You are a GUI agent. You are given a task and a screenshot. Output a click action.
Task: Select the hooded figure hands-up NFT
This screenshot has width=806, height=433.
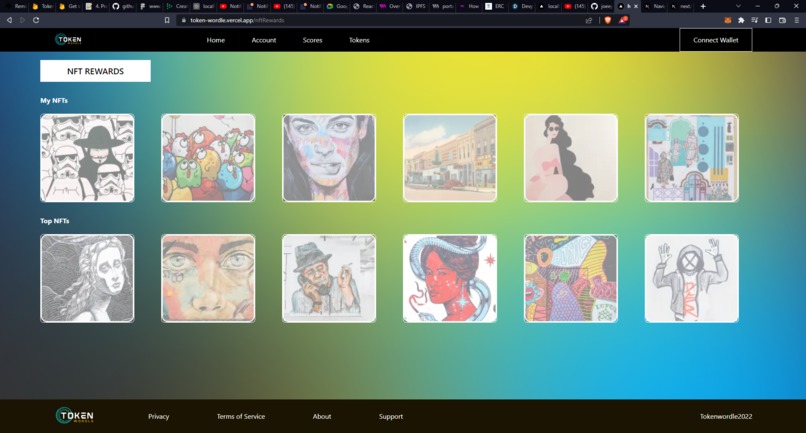coord(692,278)
